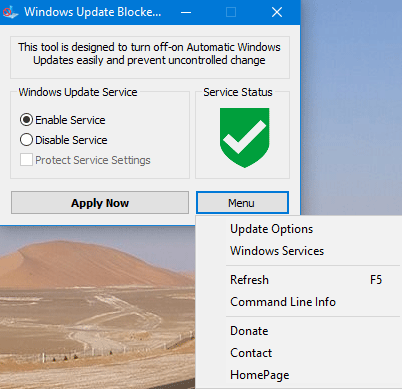Collapse the Menu button dropdown
The height and width of the screenshot is (391, 402).
242,203
